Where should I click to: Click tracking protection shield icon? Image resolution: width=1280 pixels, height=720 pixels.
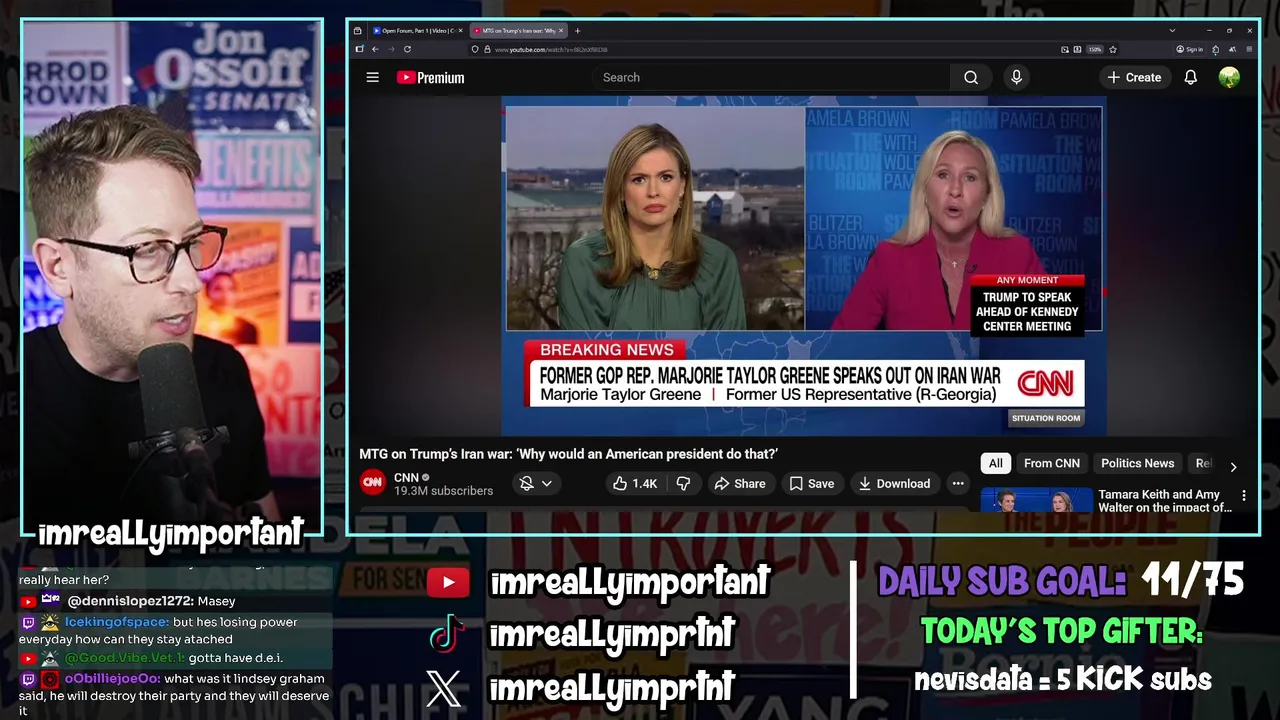(475, 49)
